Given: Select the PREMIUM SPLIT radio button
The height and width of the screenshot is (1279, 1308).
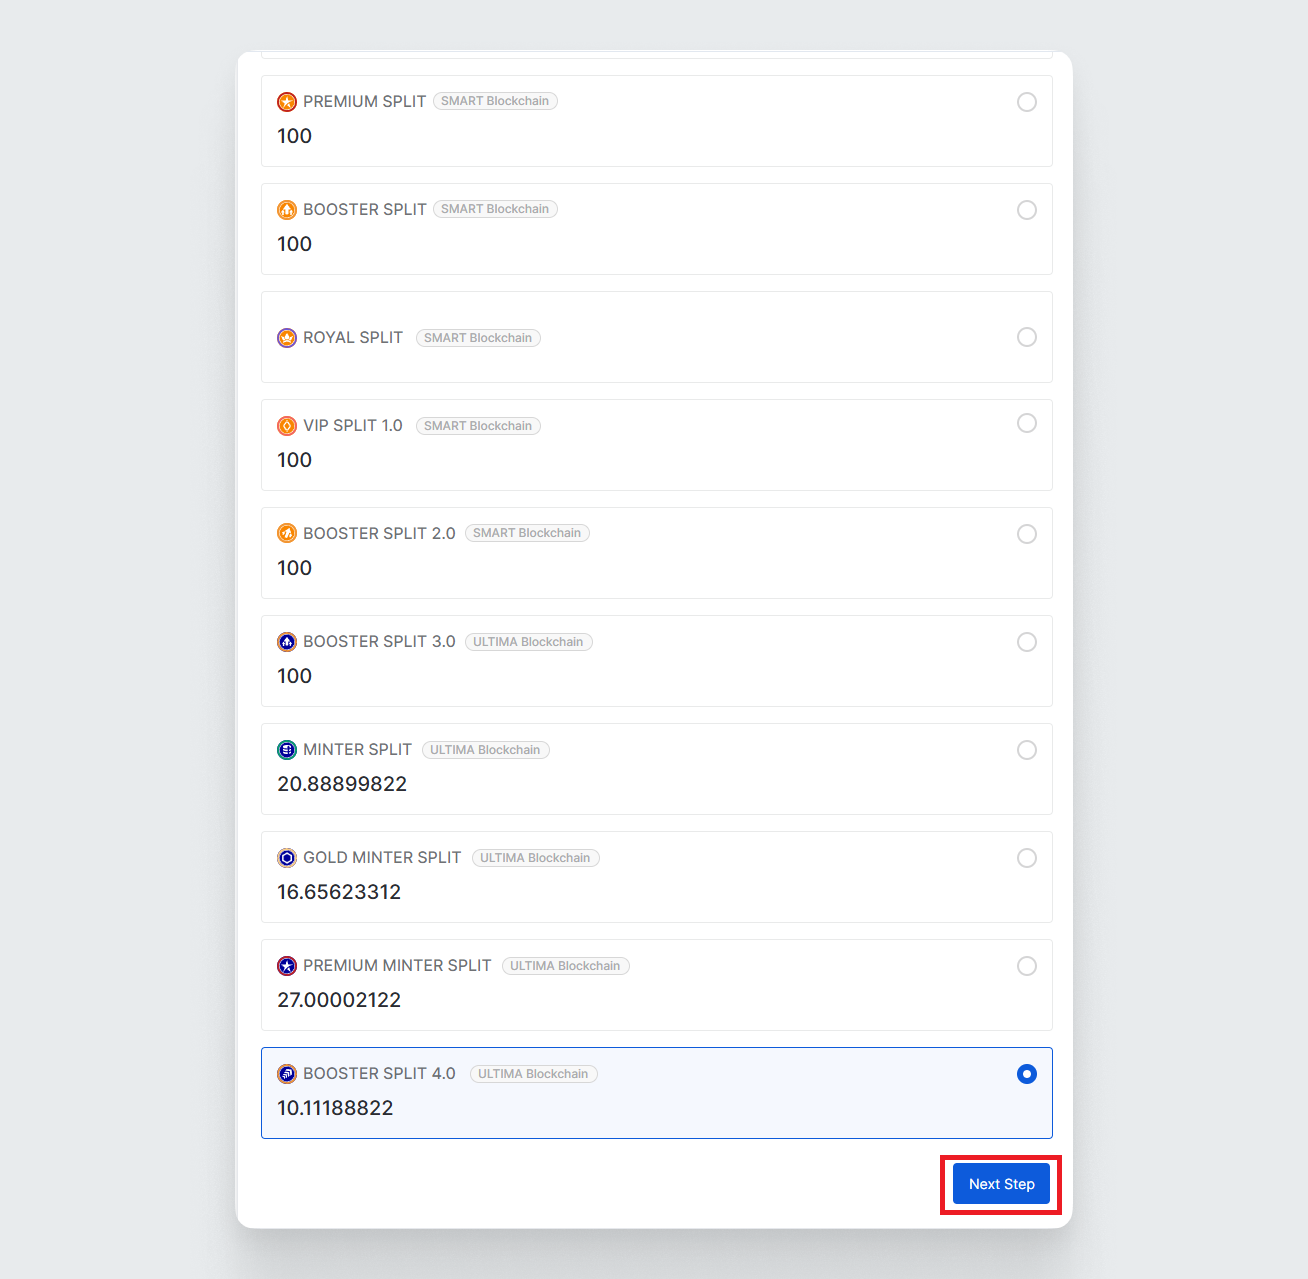Looking at the screenshot, I should point(1027,102).
